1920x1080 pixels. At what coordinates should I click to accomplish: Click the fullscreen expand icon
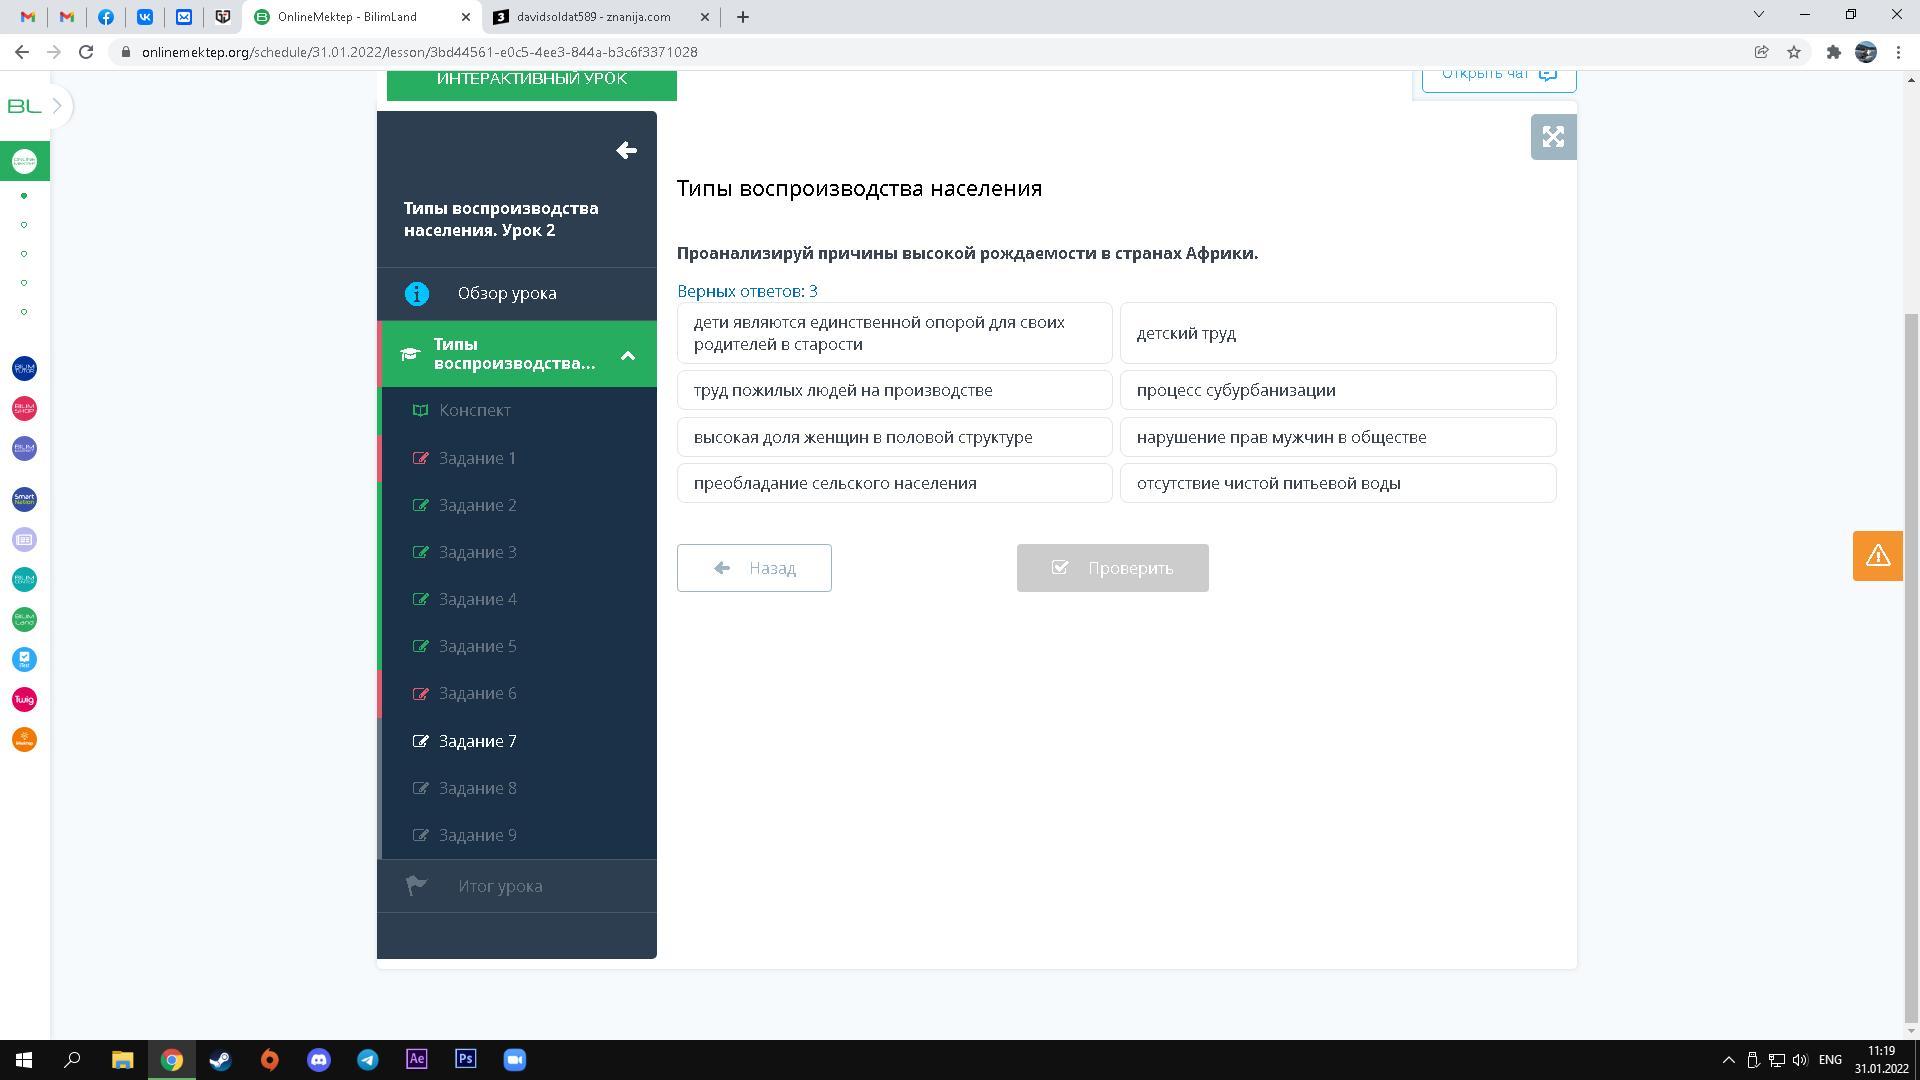pos(1553,137)
